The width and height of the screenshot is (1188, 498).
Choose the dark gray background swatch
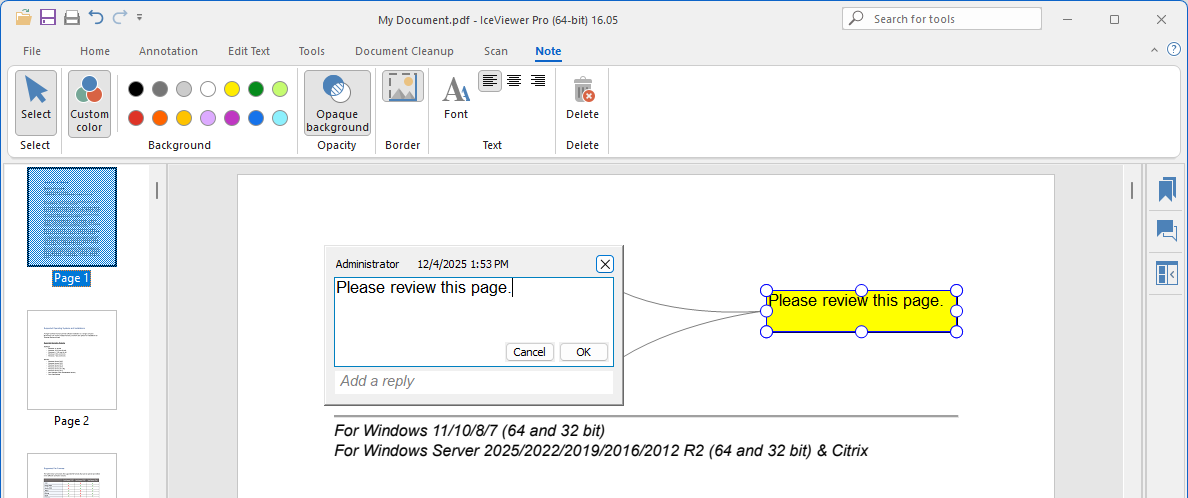160,89
